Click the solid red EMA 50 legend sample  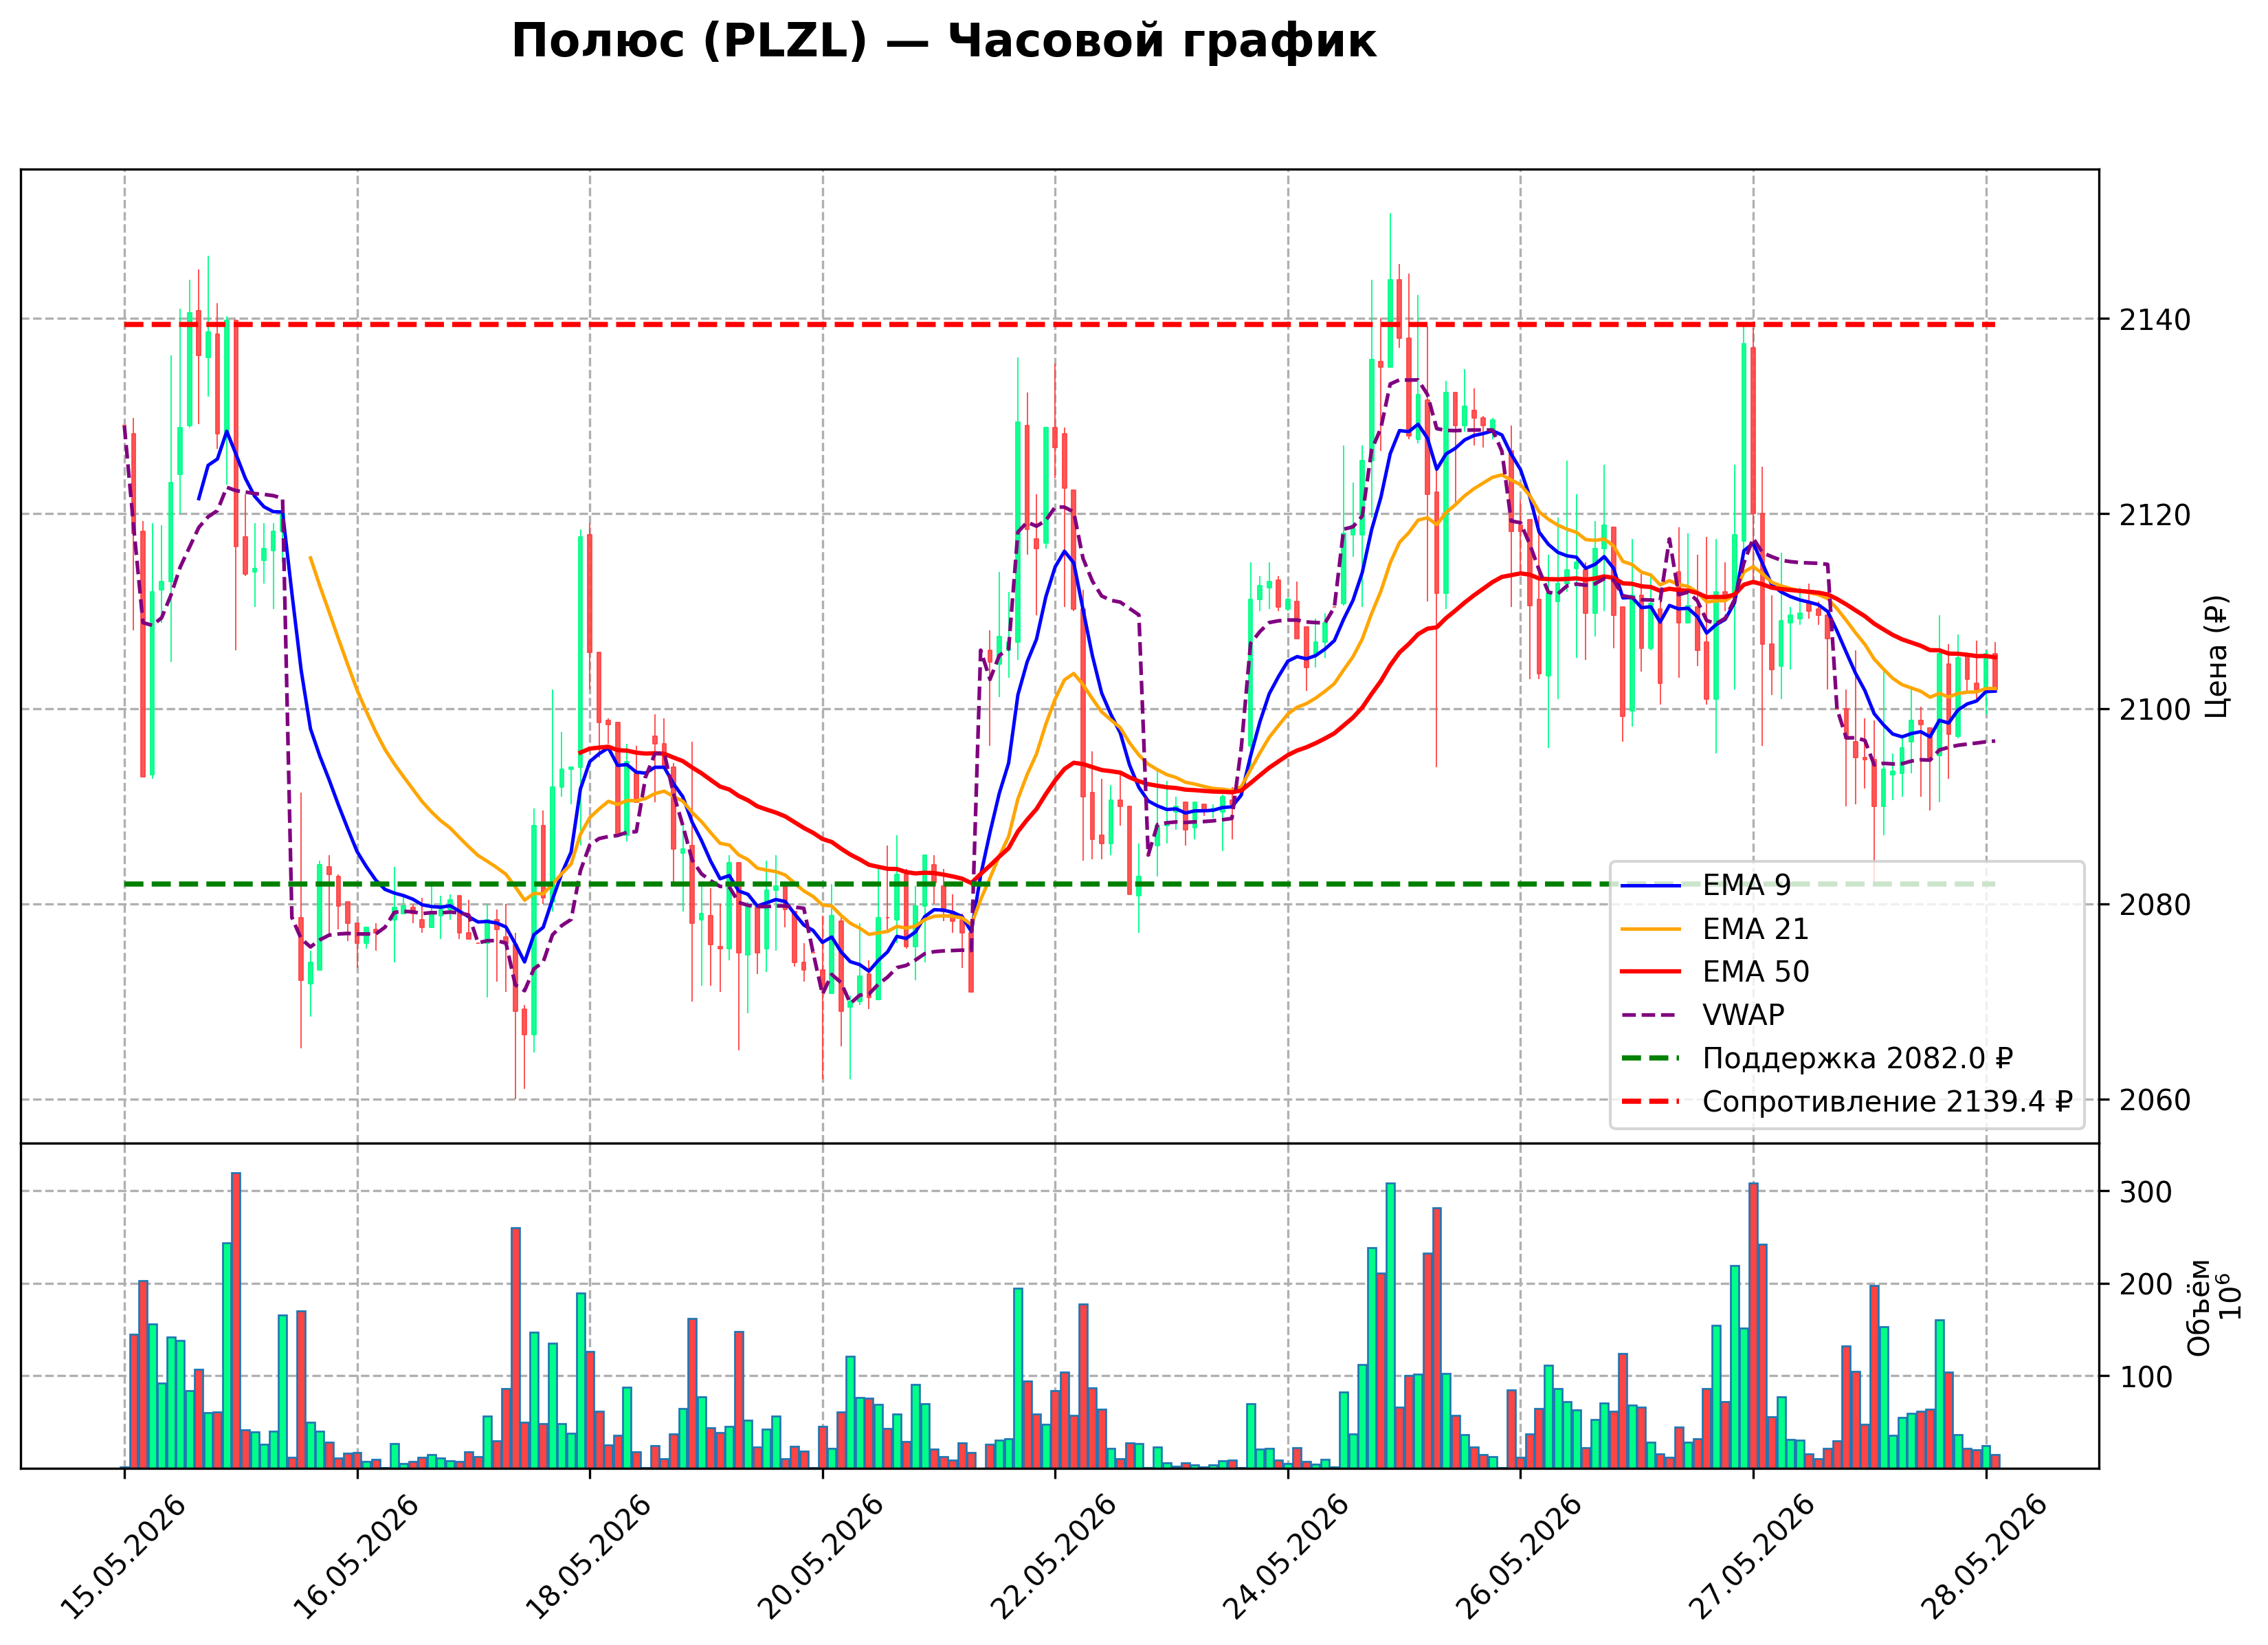(x=1651, y=972)
